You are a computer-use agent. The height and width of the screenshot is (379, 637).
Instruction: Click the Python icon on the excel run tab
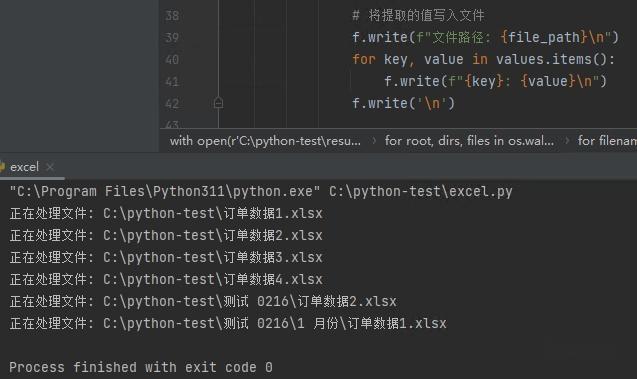click(2, 167)
